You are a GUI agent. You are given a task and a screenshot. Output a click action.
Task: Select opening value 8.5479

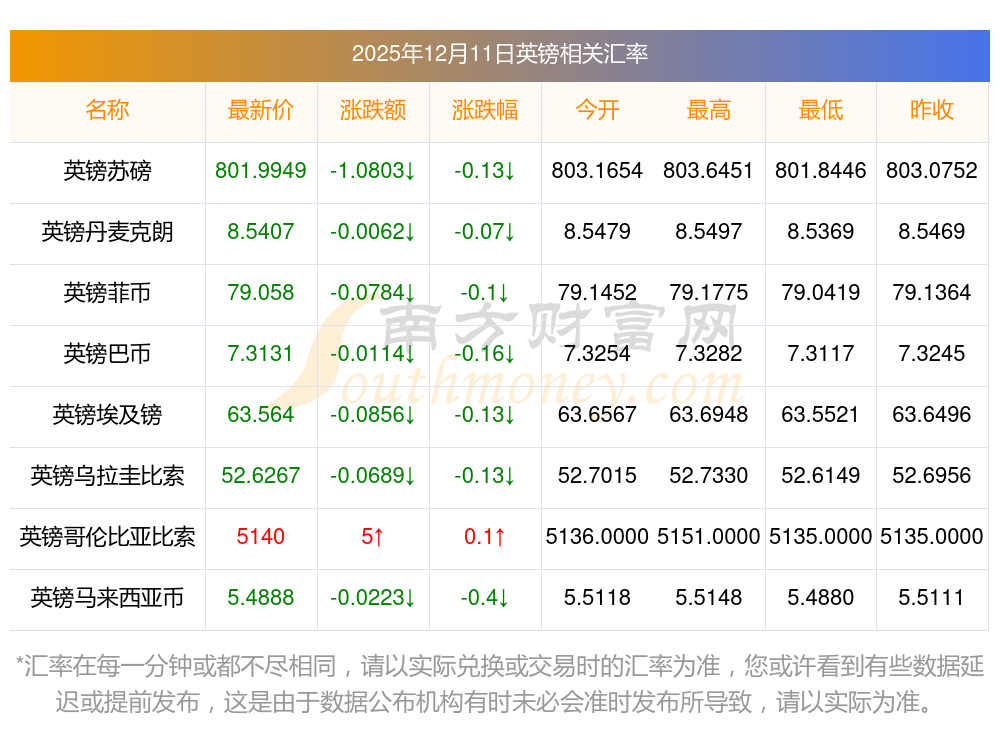point(597,232)
